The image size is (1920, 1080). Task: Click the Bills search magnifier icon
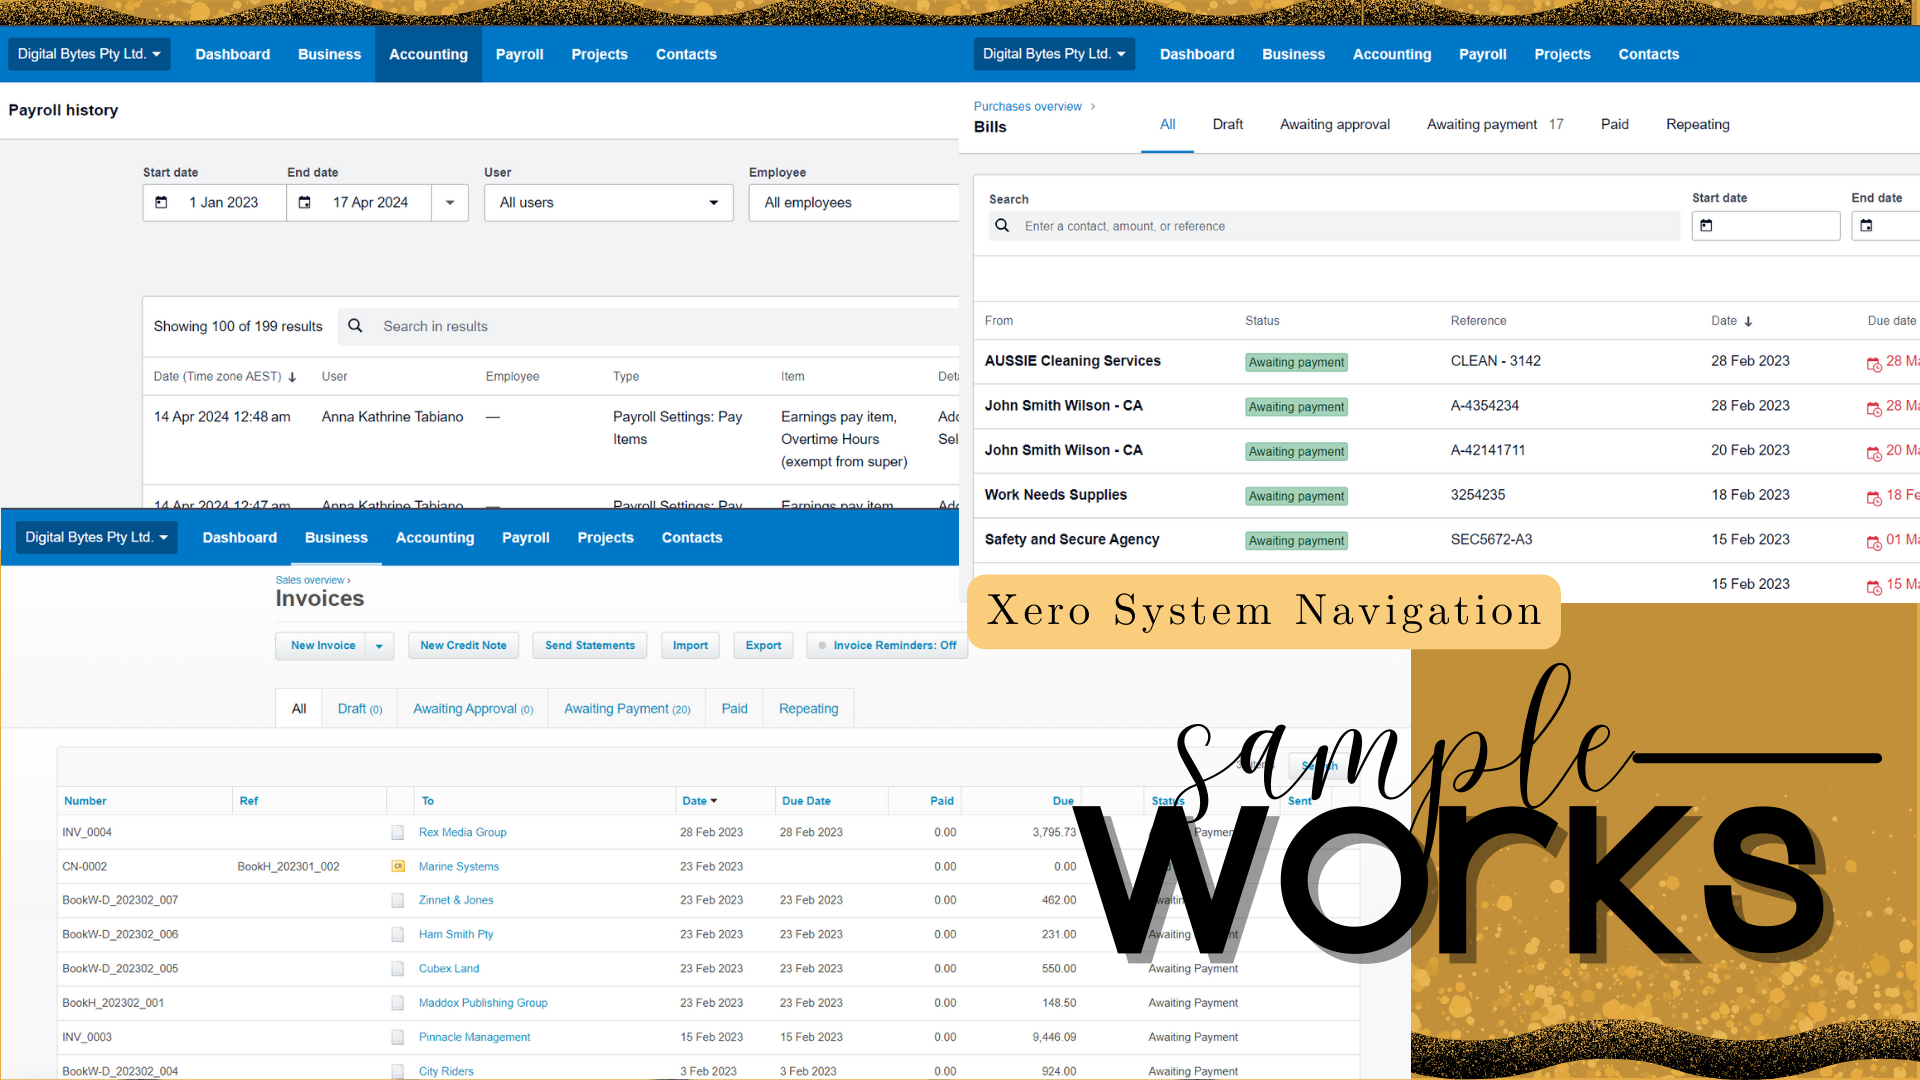coord(1002,226)
